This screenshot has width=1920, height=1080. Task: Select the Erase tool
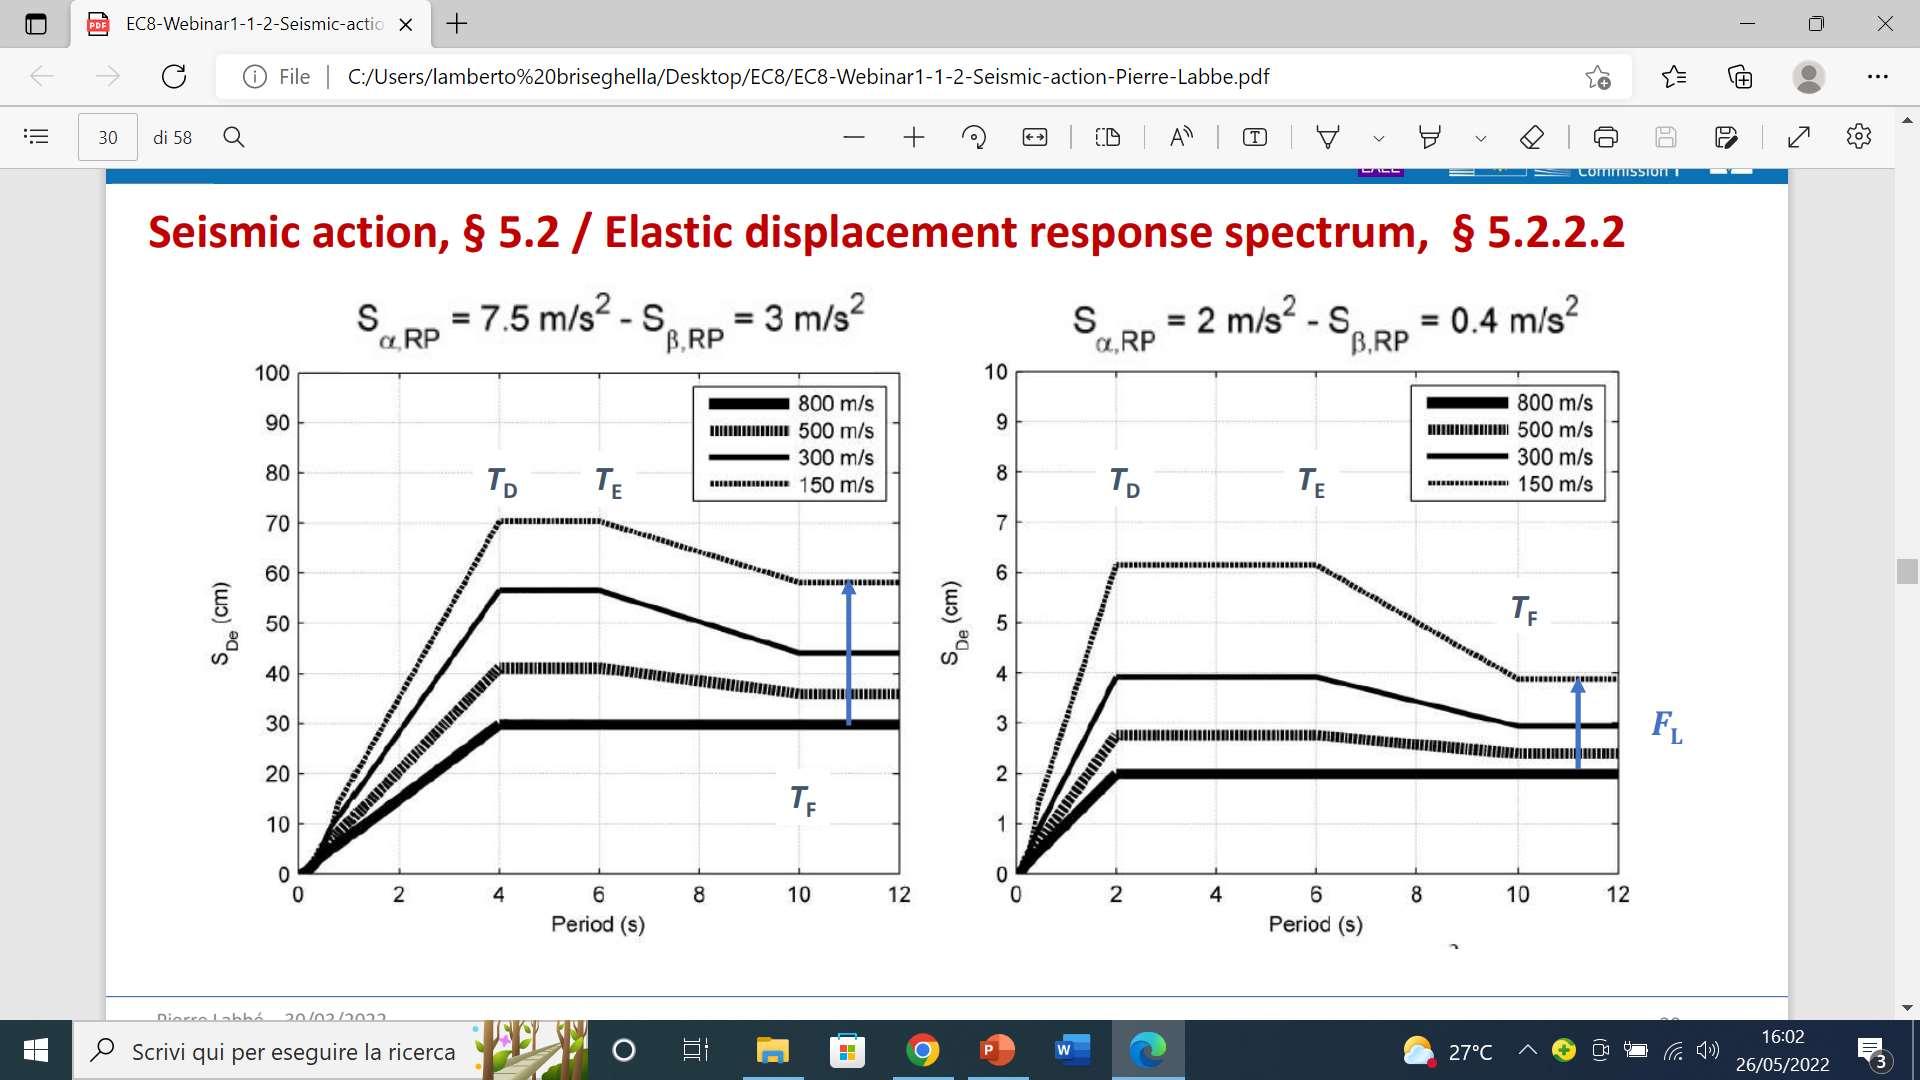click(x=1531, y=137)
